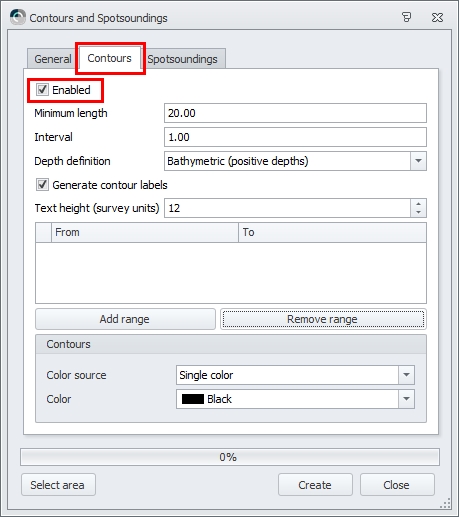Open the Color dropdown showing Black

406,399
